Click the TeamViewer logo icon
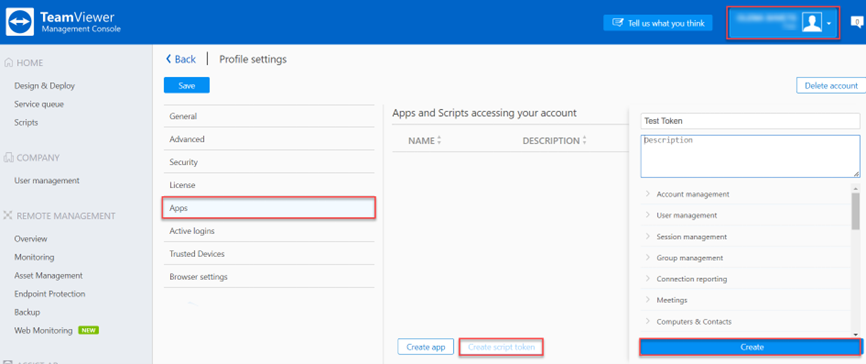The height and width of the screenshot is (364, 866). 20,22
